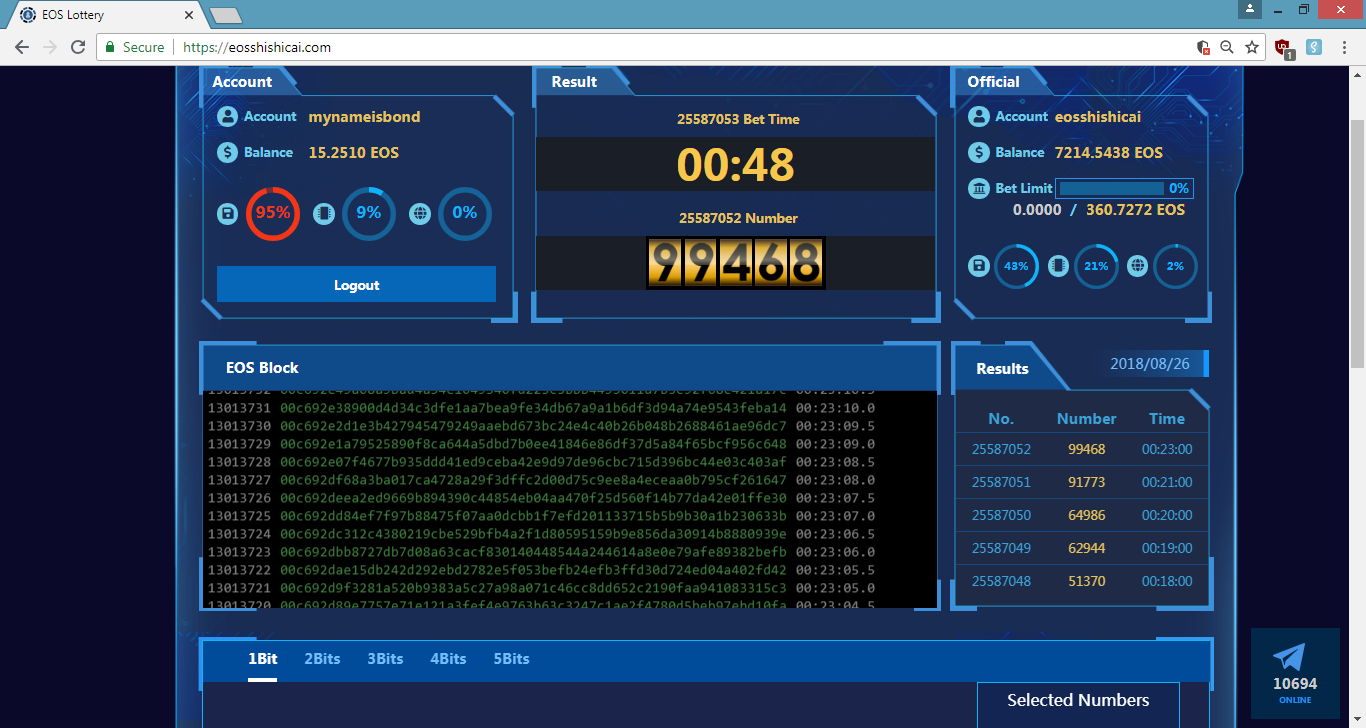Click the 7214.5438 EOS official balance
1366x728 pixels.
click(x=1109, y=153)
